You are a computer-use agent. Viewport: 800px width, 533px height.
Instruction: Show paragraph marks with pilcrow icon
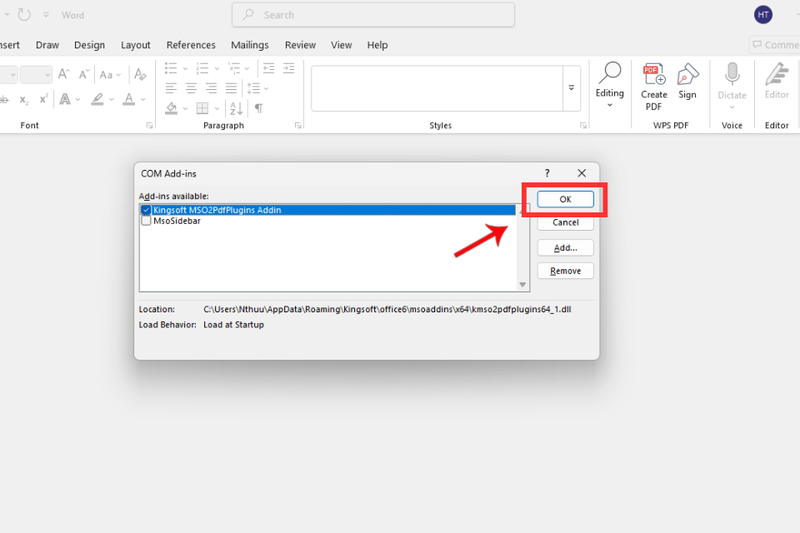[x=259, y=108]
